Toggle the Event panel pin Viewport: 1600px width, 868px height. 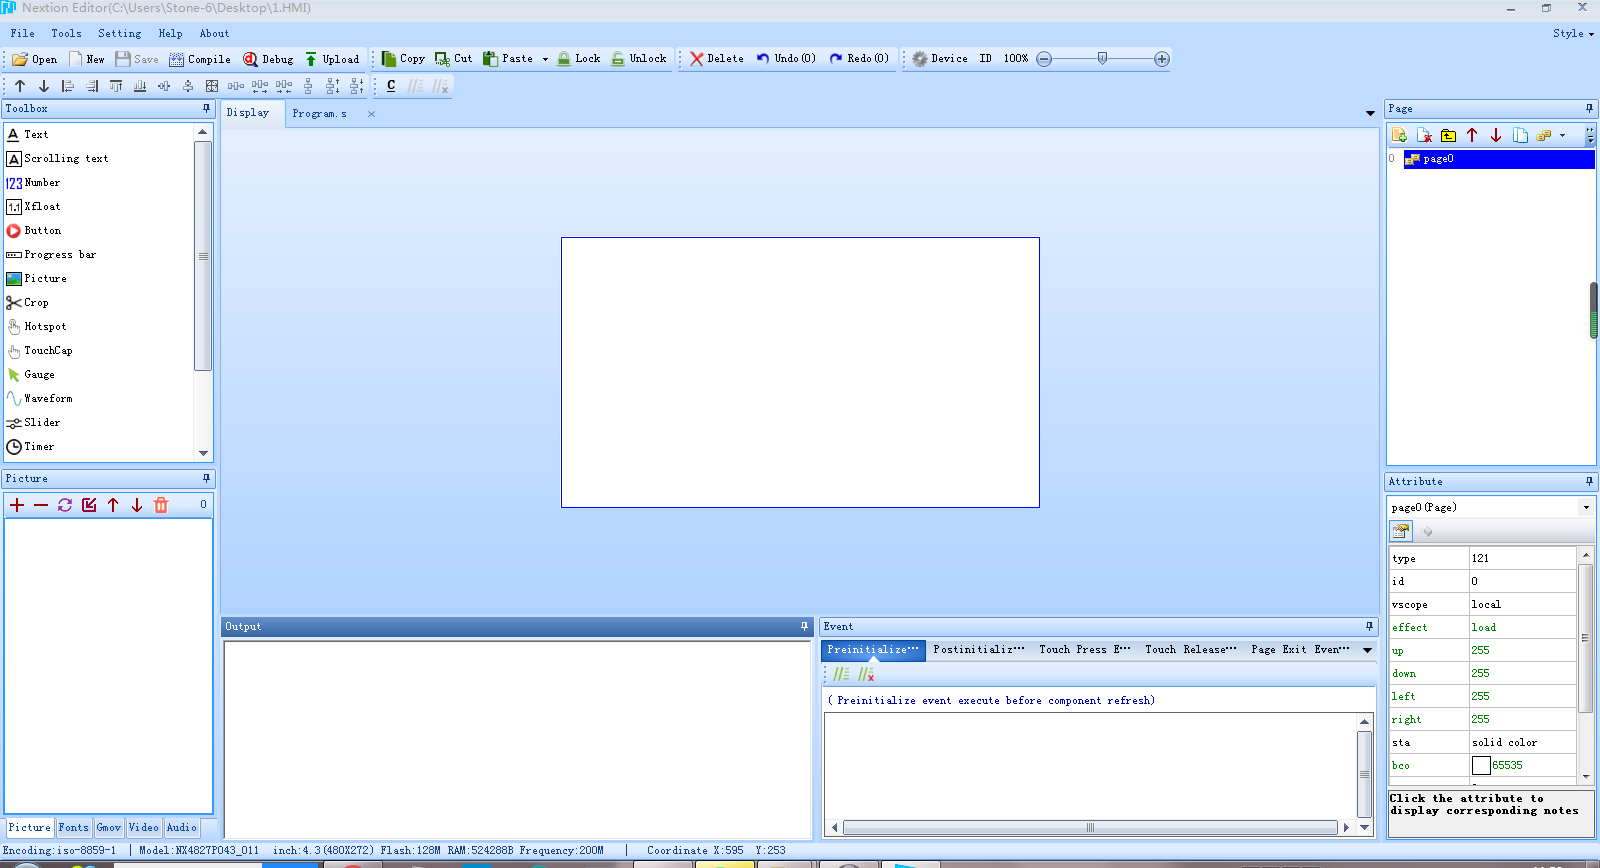[1369, 626]
